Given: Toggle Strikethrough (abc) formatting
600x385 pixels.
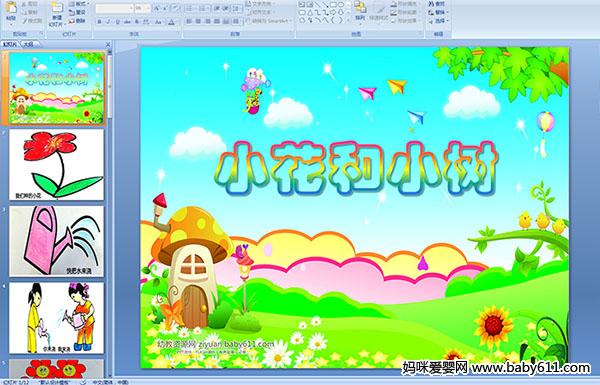Looking at the screenshot, I should pos(127,22).
